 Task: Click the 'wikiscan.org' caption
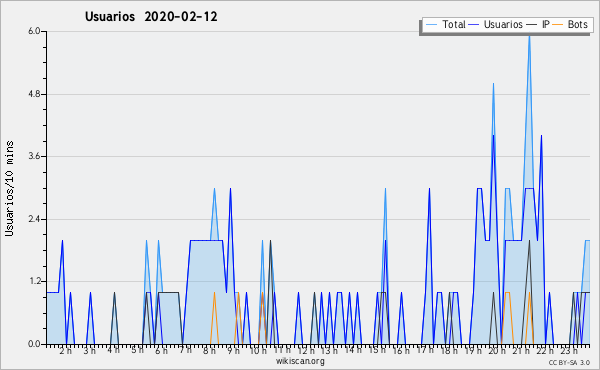pyautogui.click(x=300, y=361)
